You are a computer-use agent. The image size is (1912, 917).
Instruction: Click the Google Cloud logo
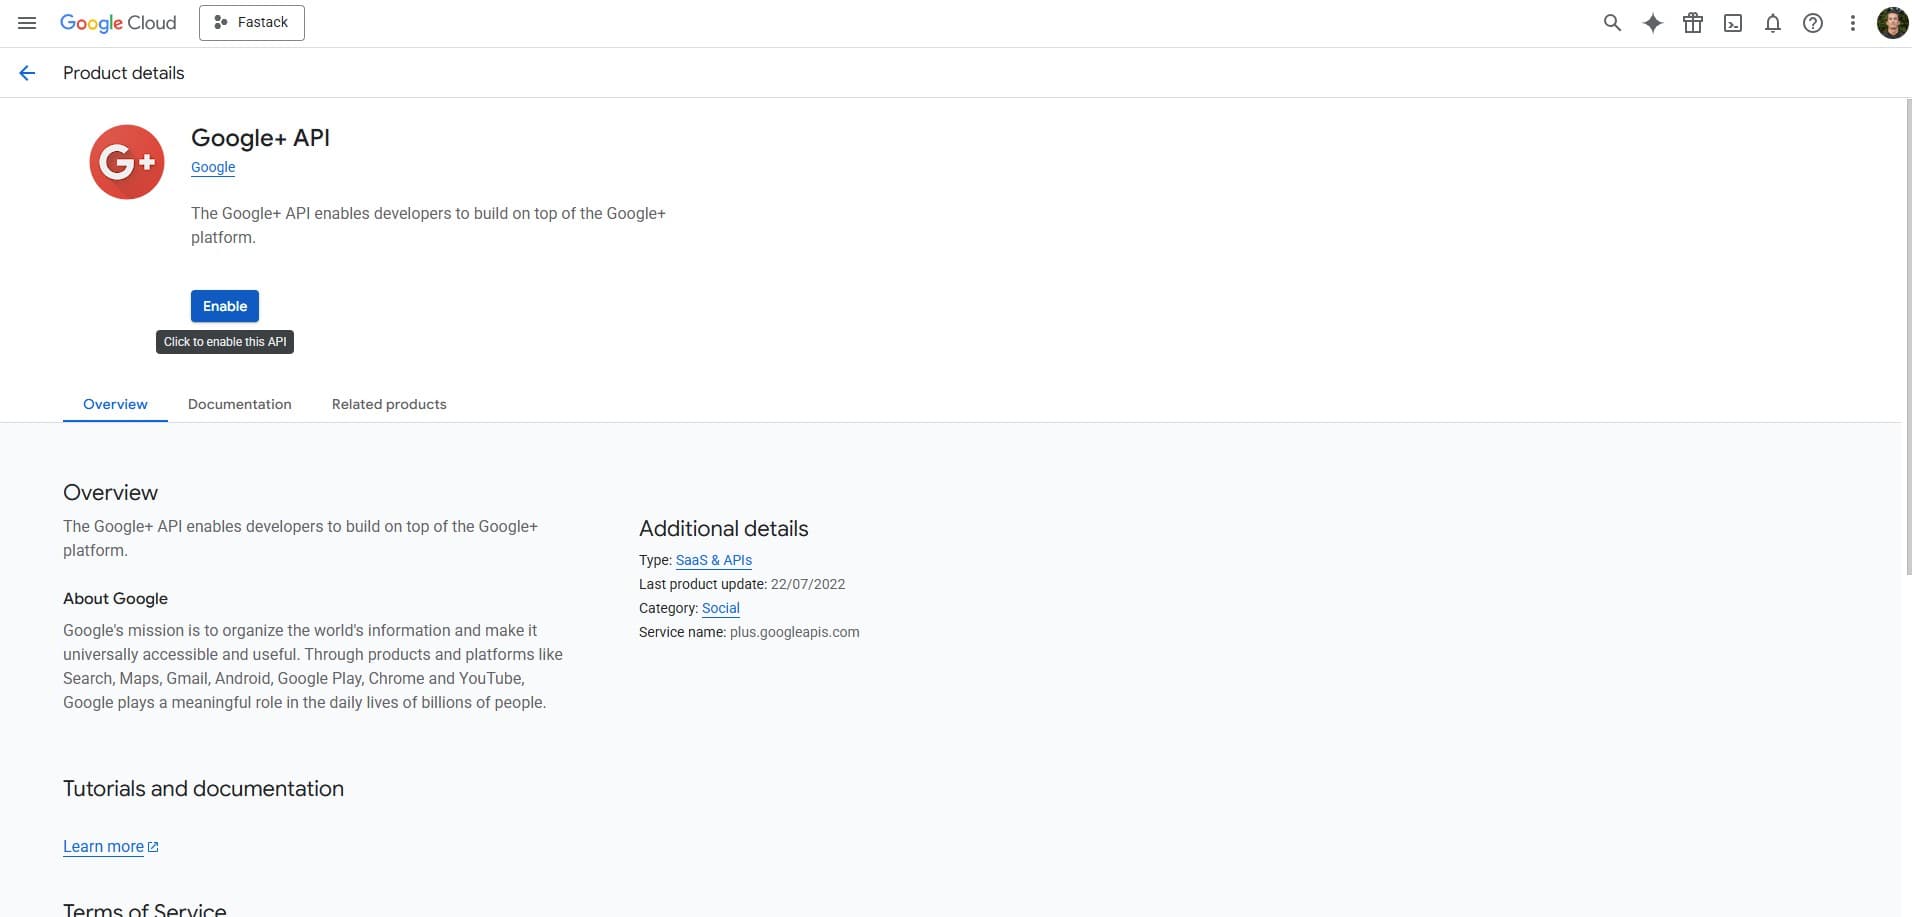pos(118,23)
